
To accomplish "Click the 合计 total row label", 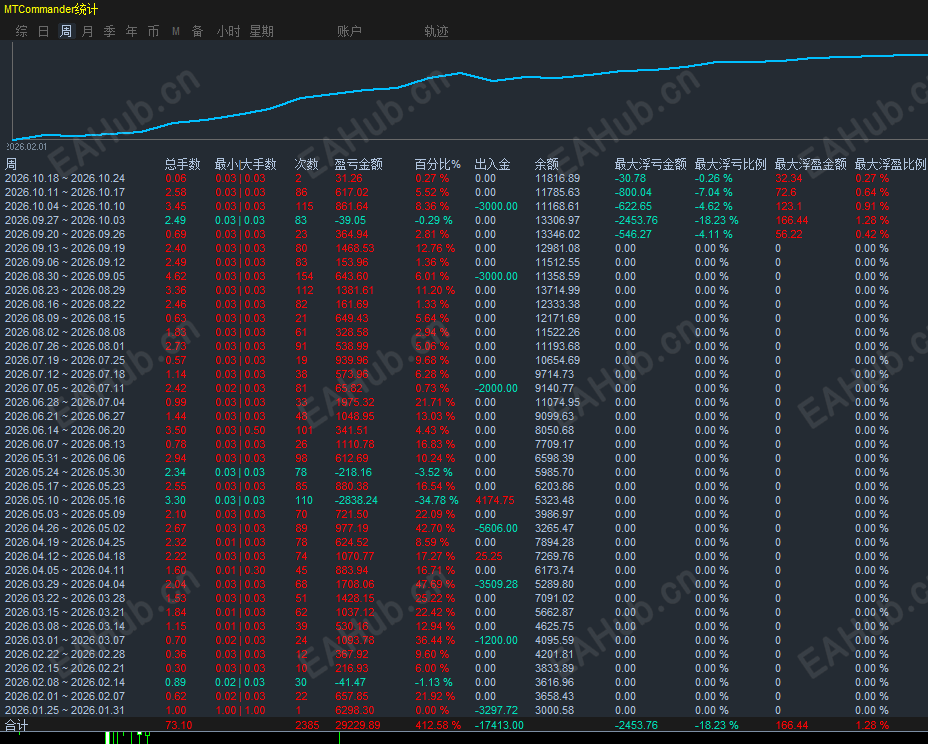I will click(x=17, y=725).
